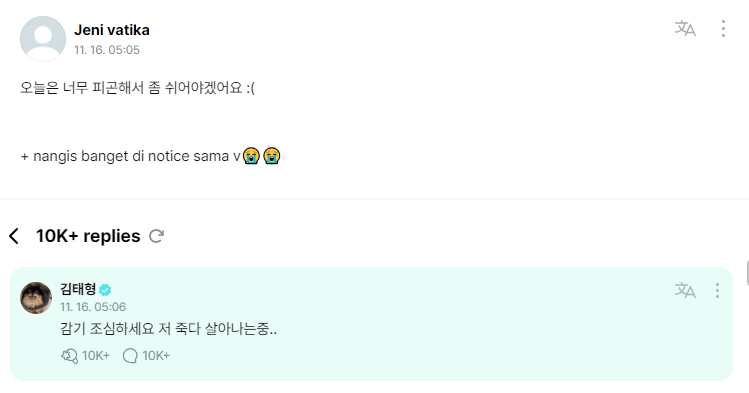Image resolution: width=749 pixels, height=393 pixels.
Task: Click the scrollbar handle at the right edge
Action: click(747, 273)
